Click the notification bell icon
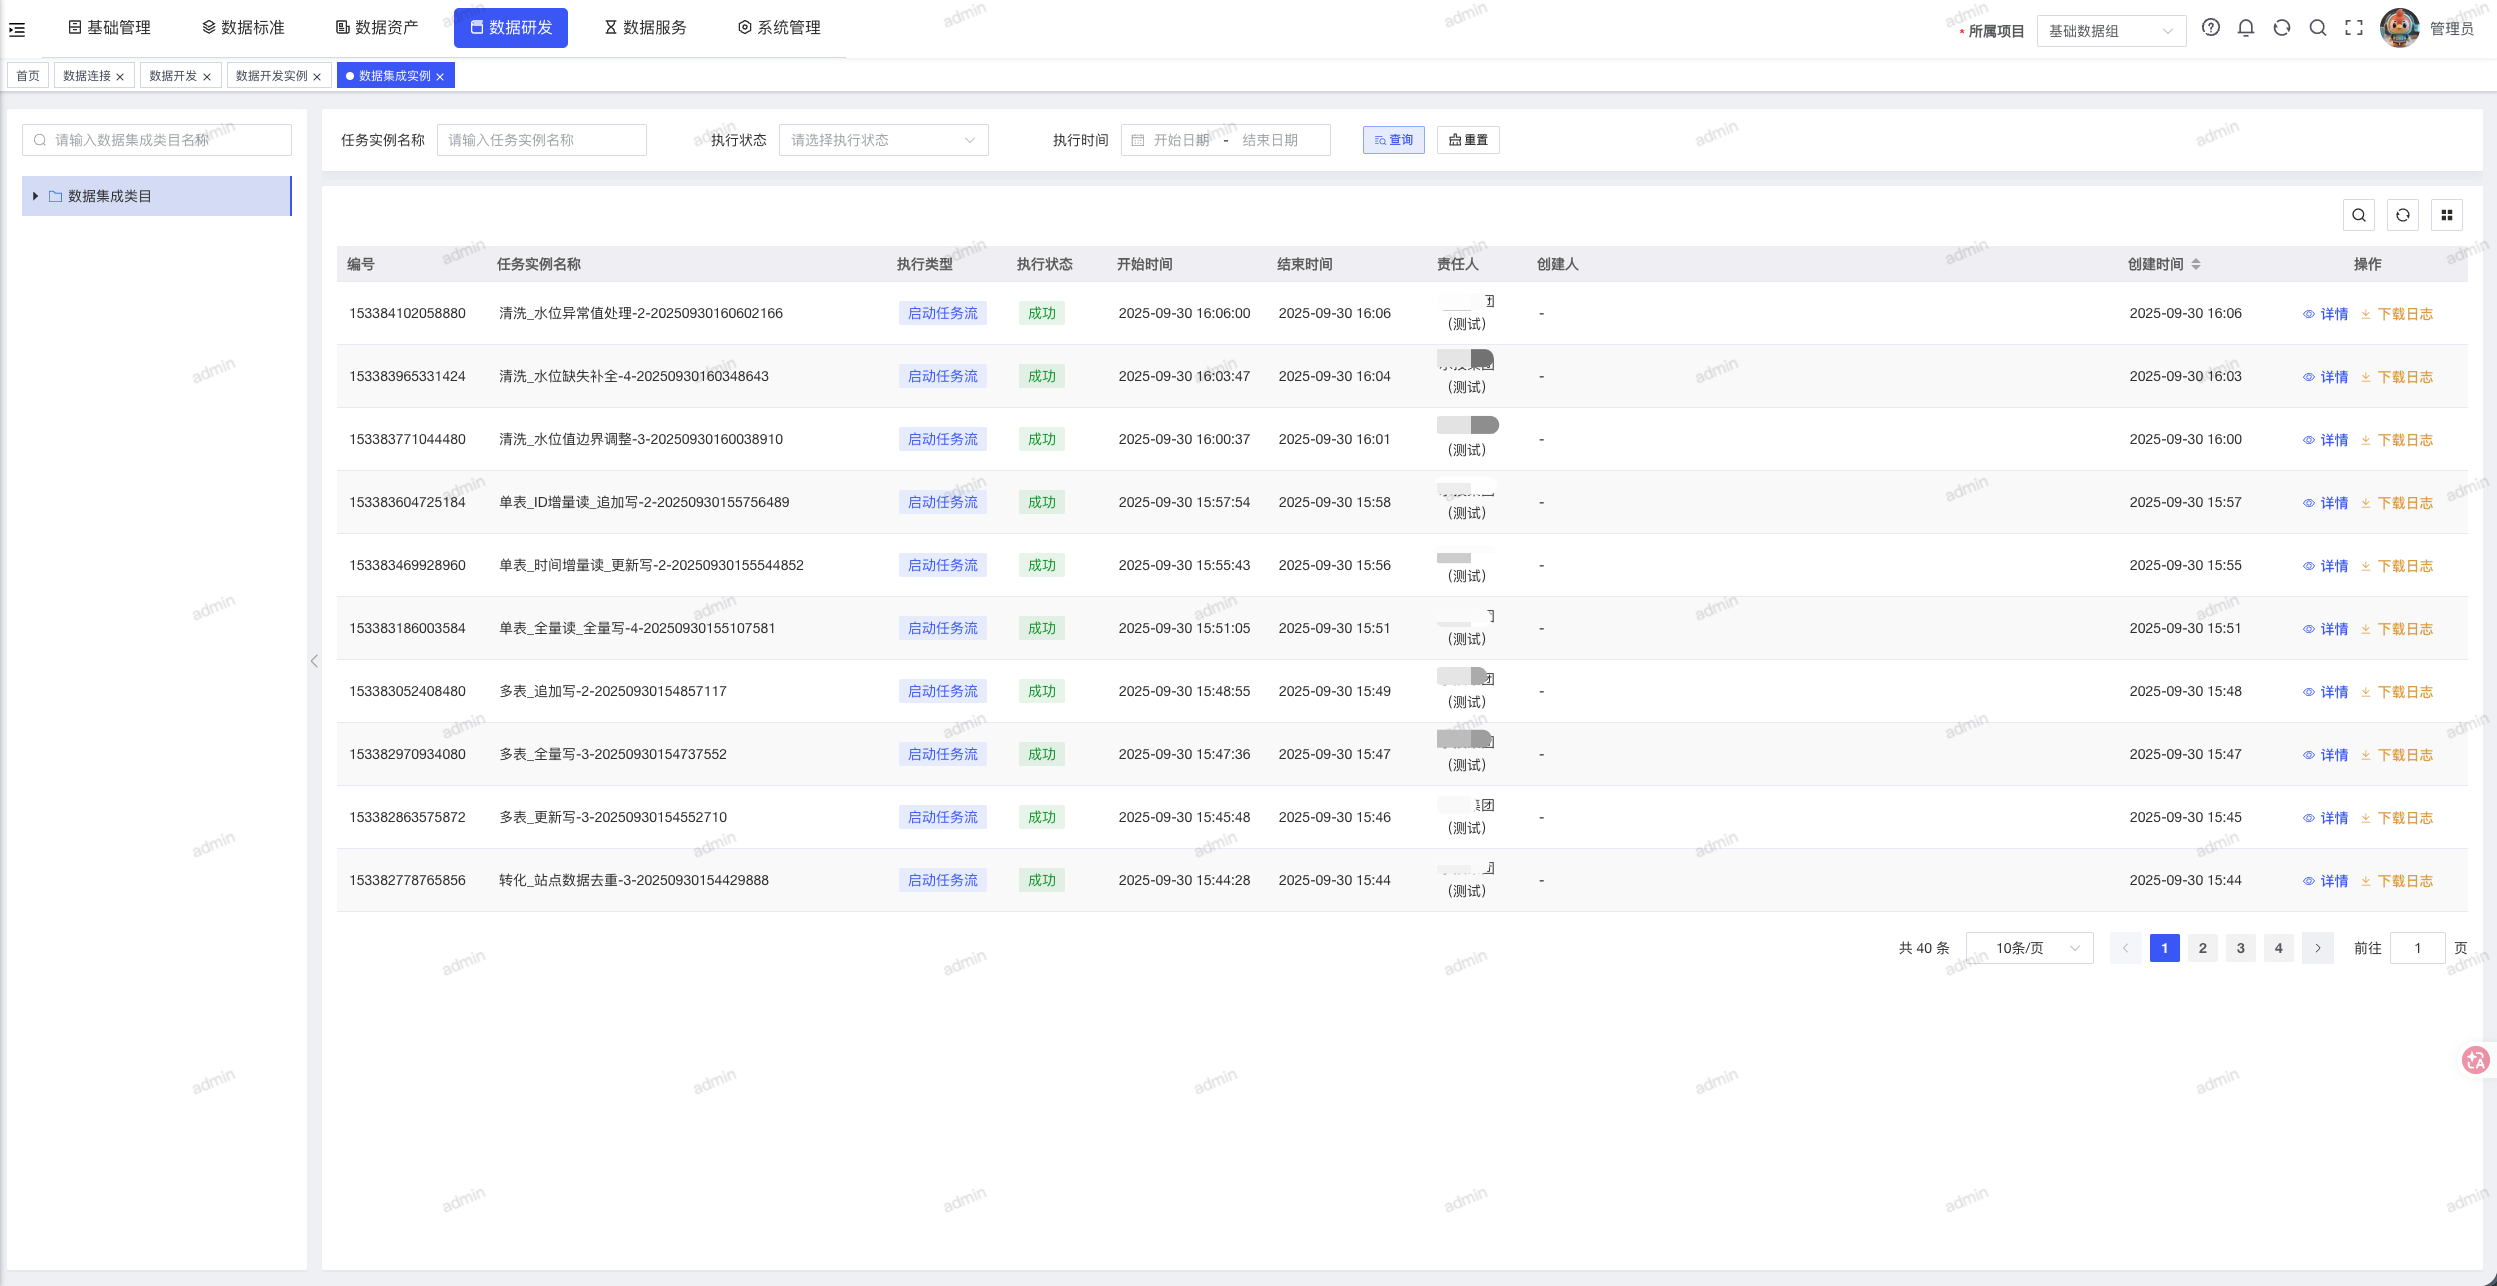Viewport: 2497px width, 1286px height. pos(2246,28)
